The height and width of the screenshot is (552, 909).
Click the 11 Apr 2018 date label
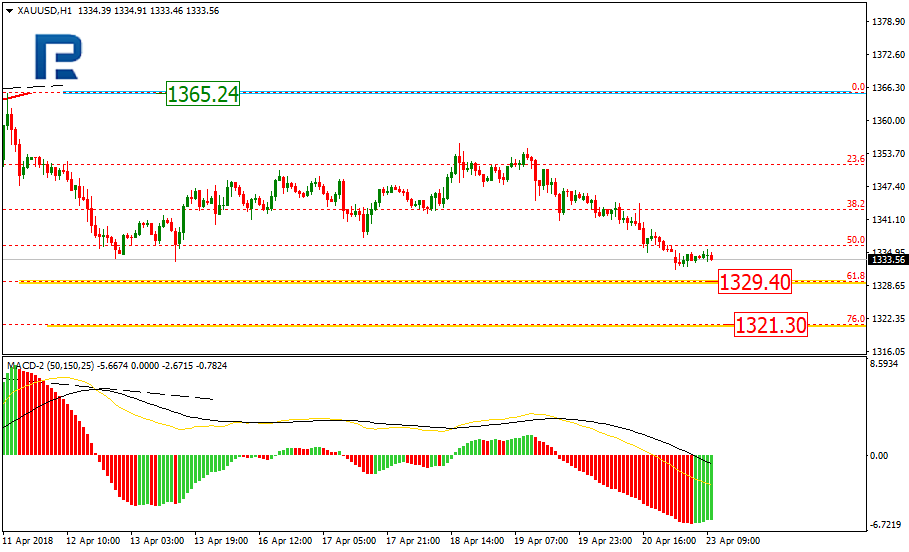tap(27, 541)
